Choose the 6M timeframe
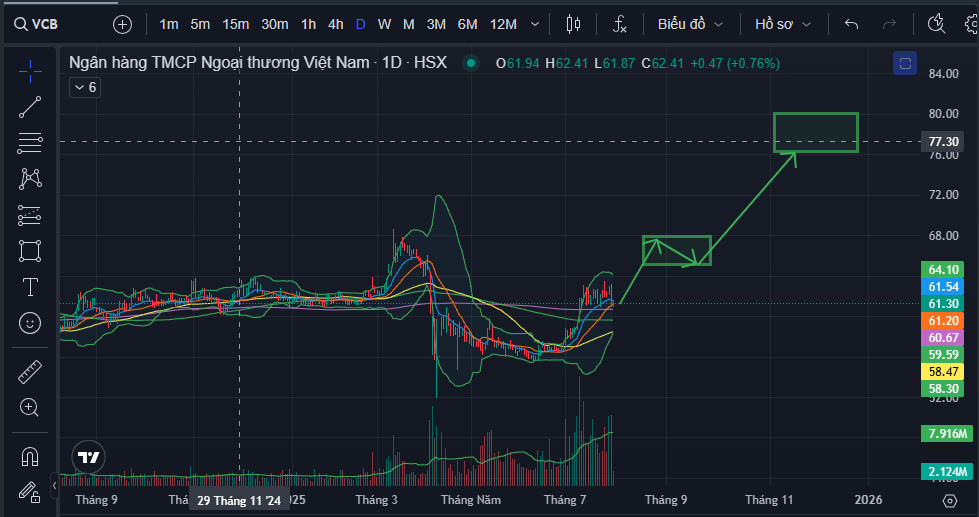979x517 pixels. (x=467, y=24)
